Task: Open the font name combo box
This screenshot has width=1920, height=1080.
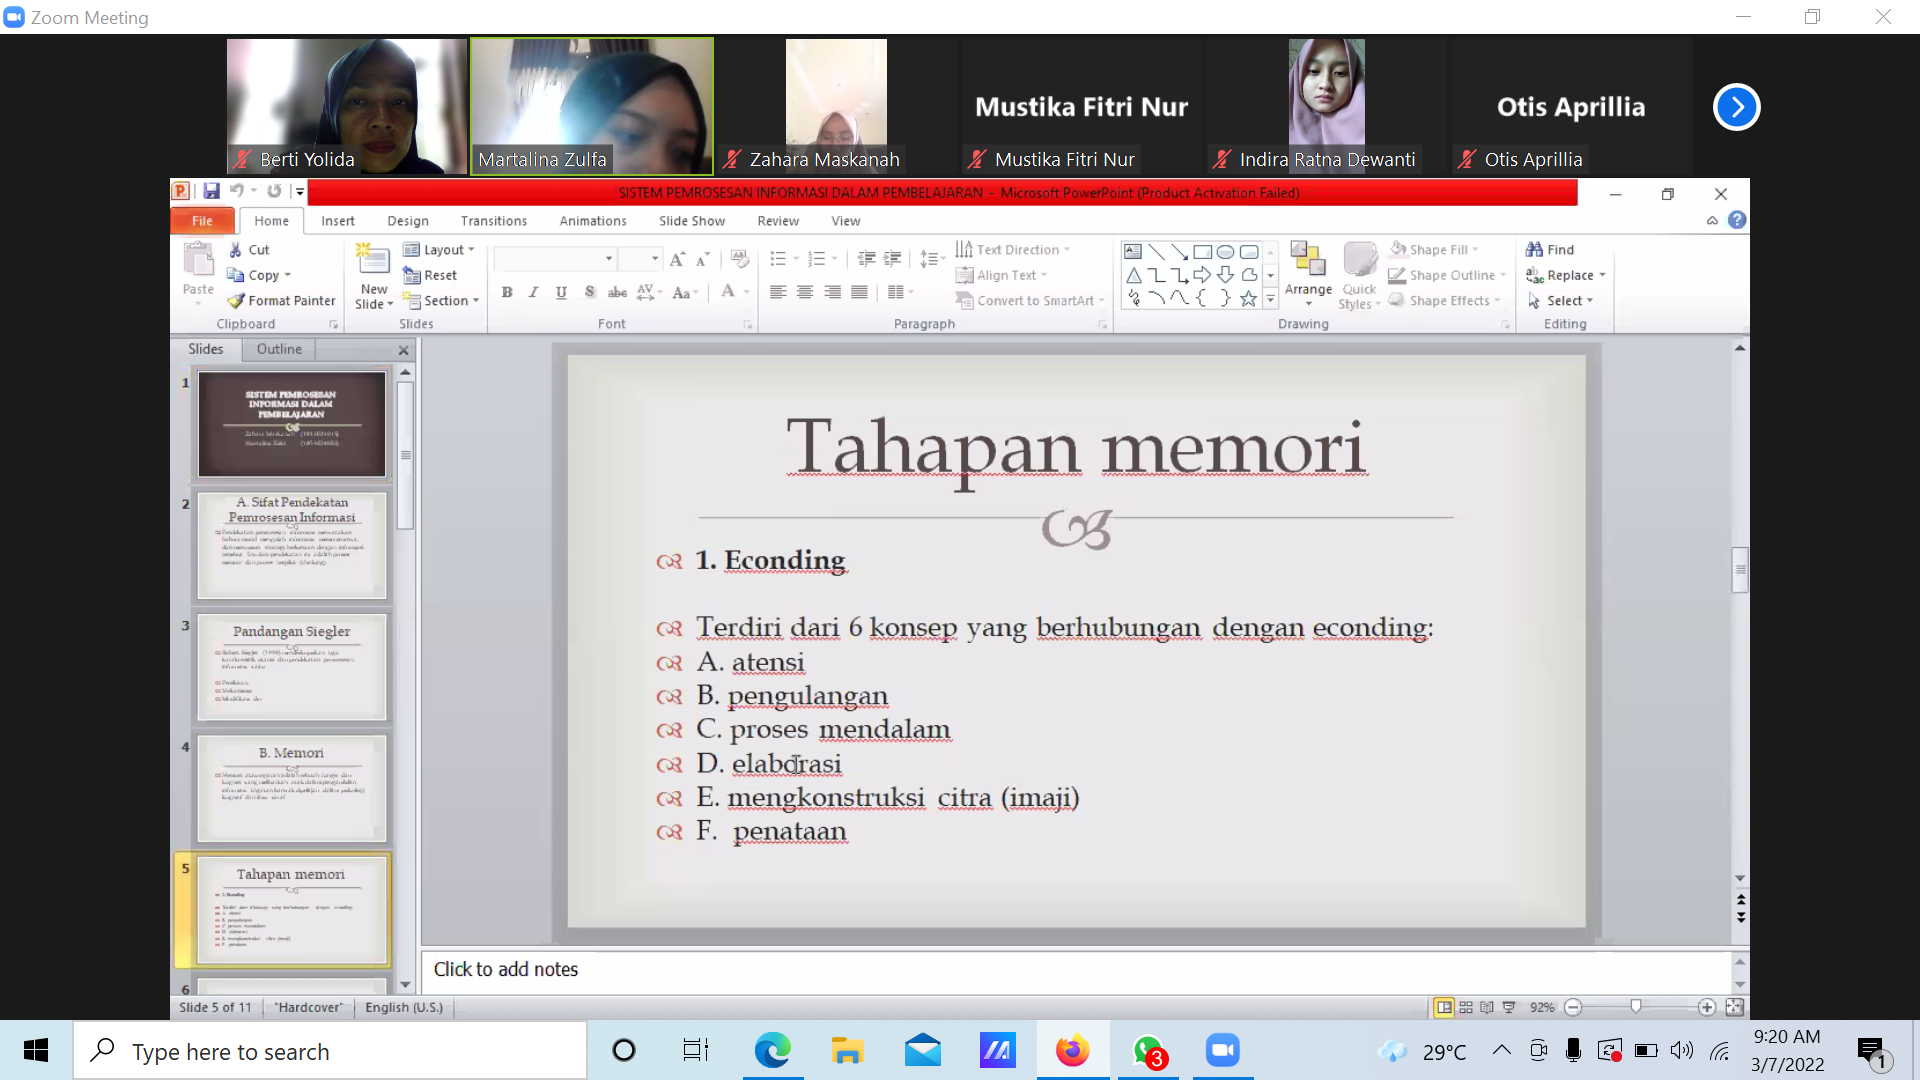Action: click(x=555, y=259)
